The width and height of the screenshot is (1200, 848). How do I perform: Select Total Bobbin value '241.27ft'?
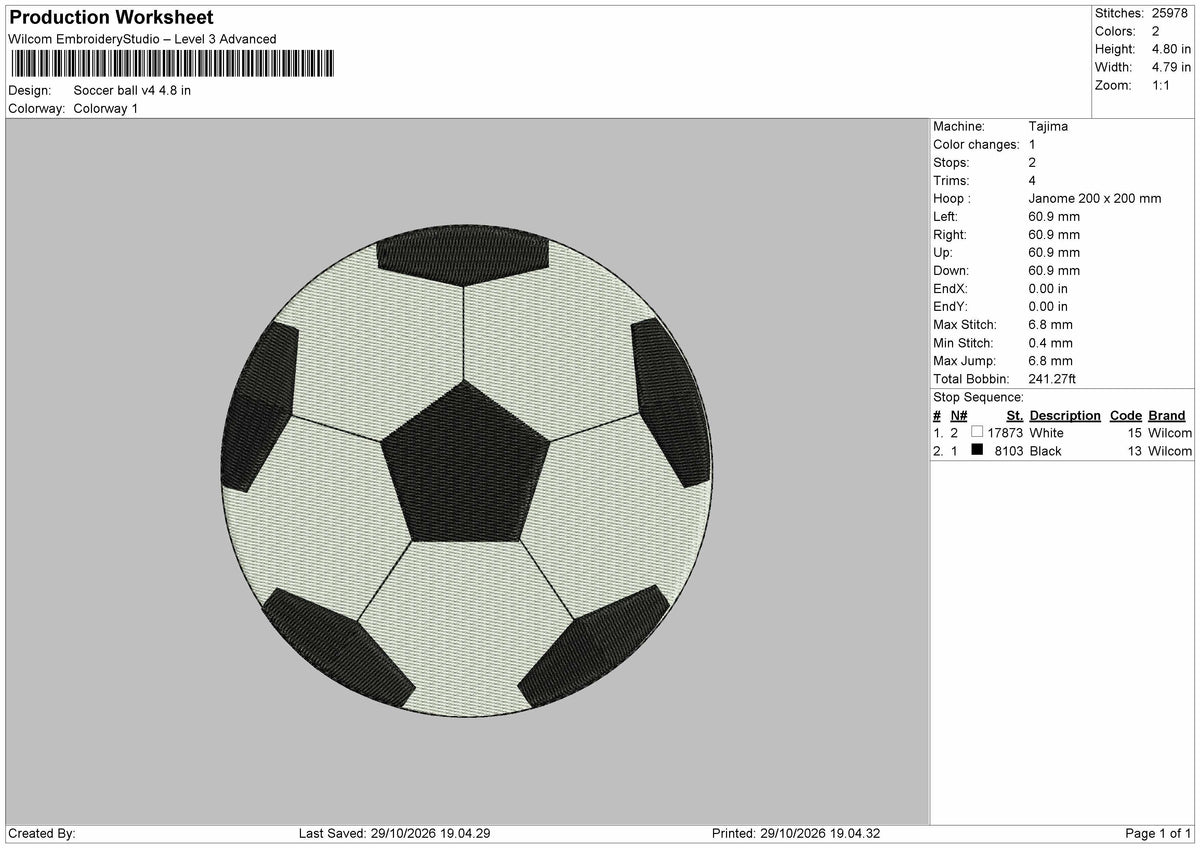1052,378
